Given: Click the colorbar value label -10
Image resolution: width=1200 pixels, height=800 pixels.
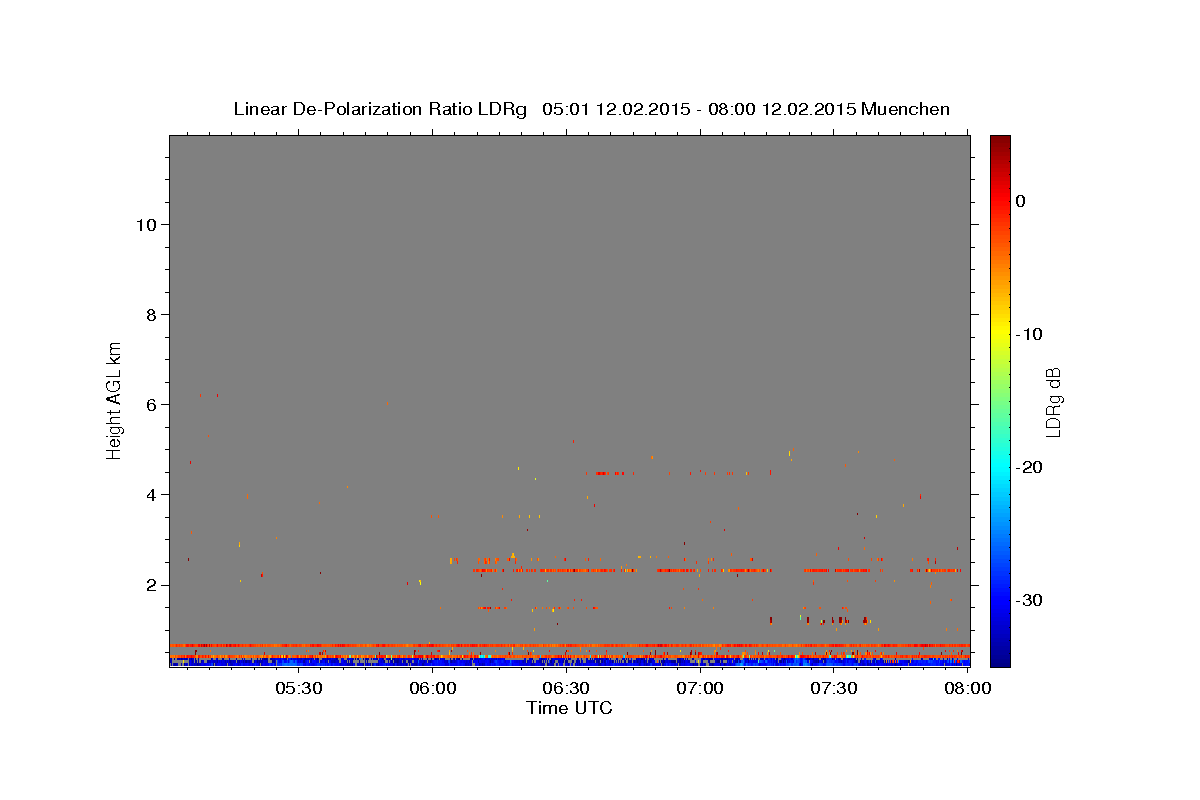Looking at the screenshot, I should point(1030,334).
